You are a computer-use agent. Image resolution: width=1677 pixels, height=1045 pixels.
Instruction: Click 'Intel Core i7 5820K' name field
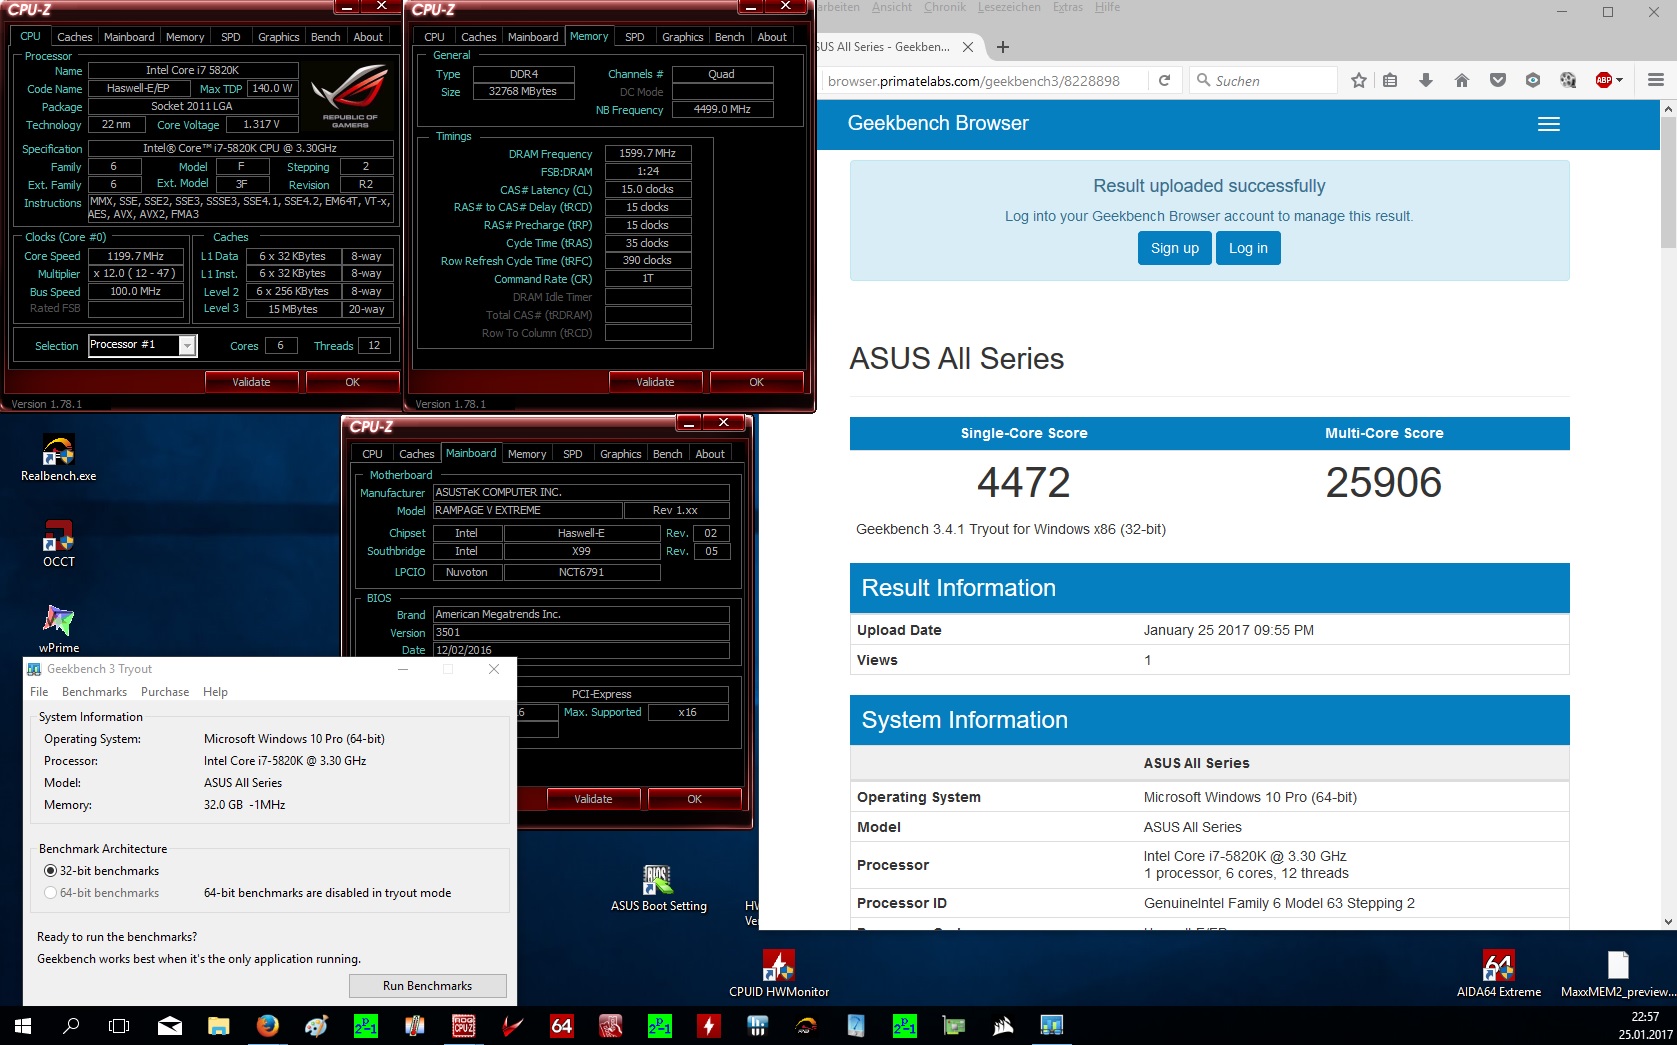coord(193,70)
